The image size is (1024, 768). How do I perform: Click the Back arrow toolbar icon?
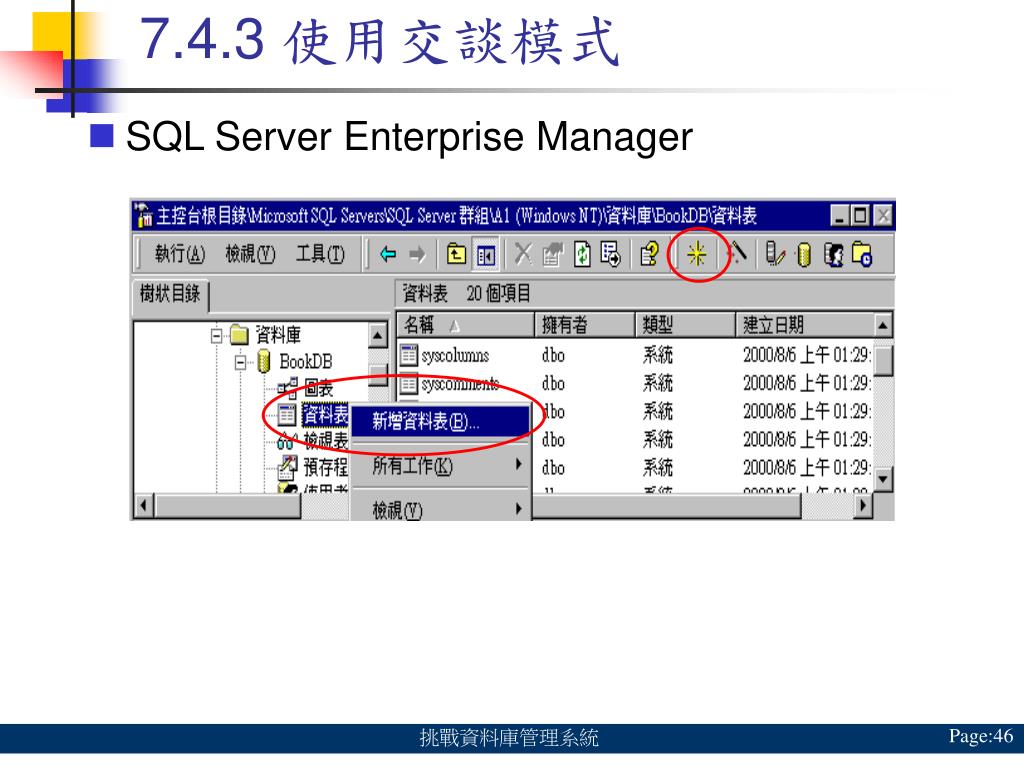(x=388, y=254)
